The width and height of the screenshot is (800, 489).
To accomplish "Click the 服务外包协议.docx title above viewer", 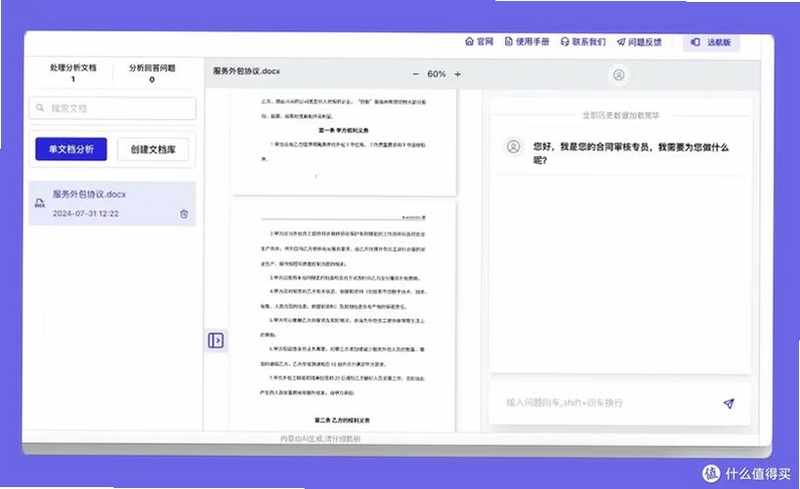I will coord(247,71).
